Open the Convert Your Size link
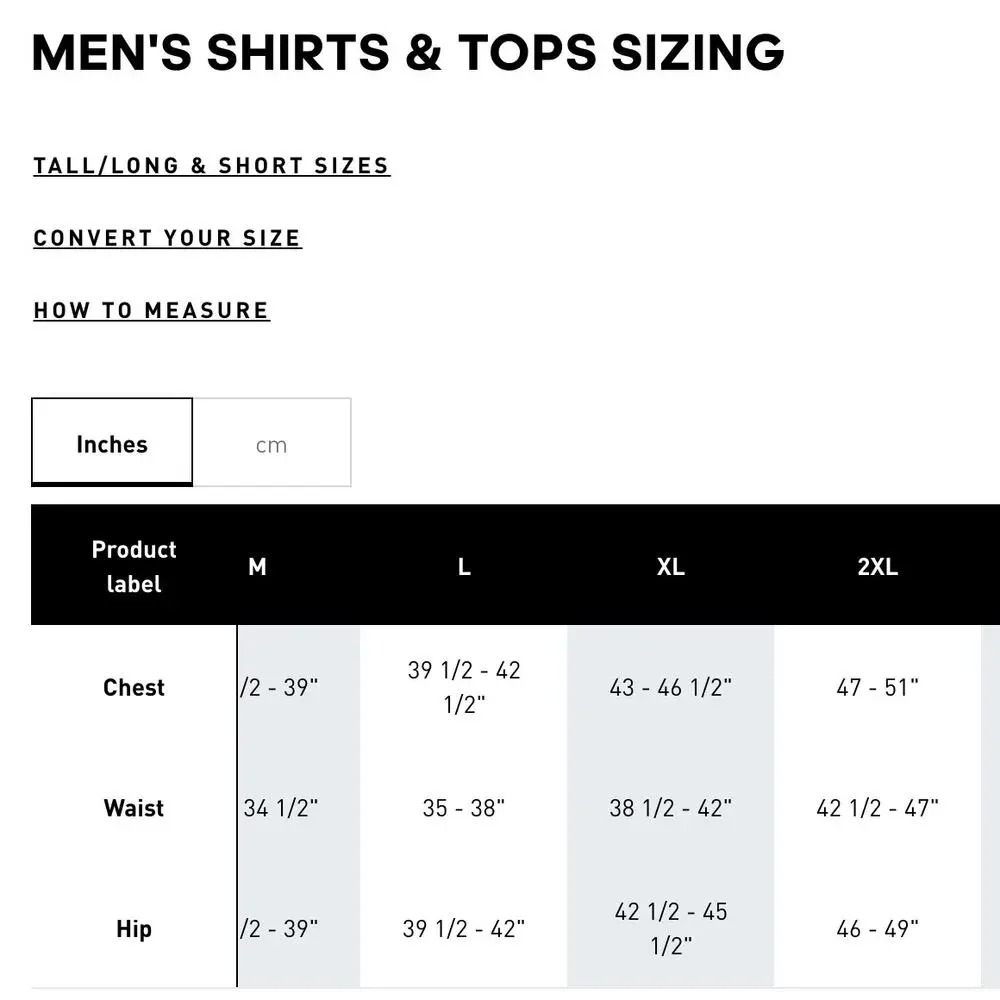 pos(167,238)
